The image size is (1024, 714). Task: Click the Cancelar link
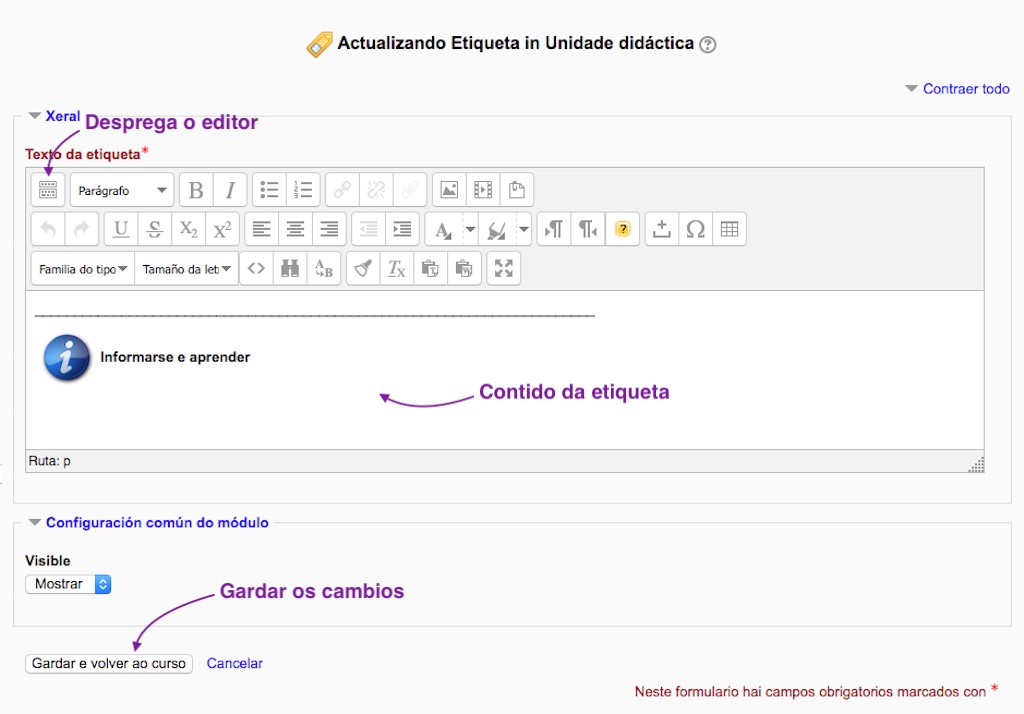point(234,663)
